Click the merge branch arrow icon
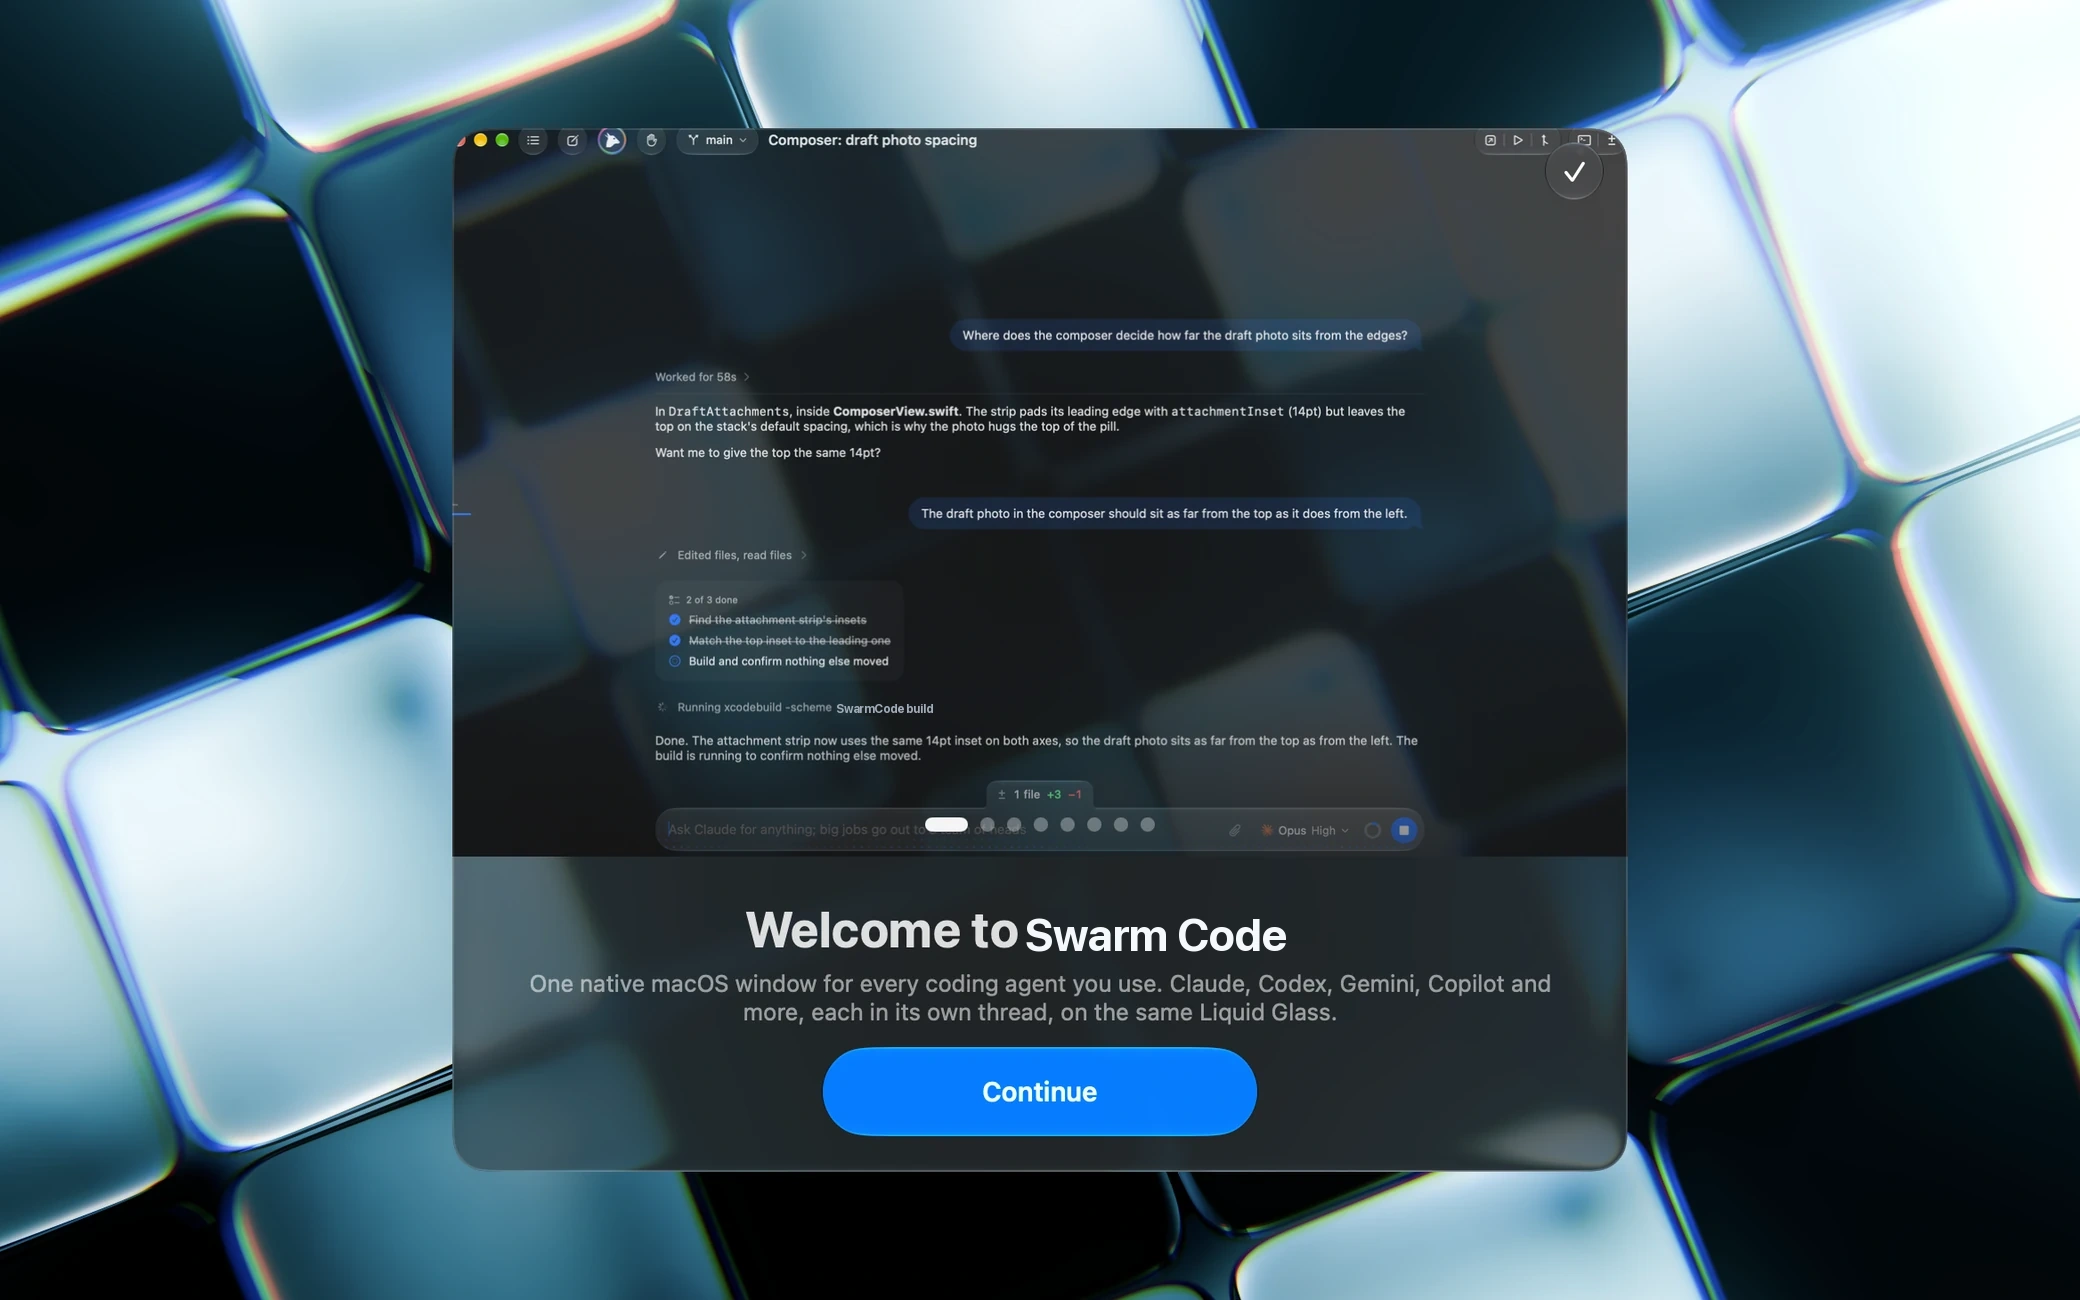Screen dimensions: 2080x1300 (x=1544, y=140)
